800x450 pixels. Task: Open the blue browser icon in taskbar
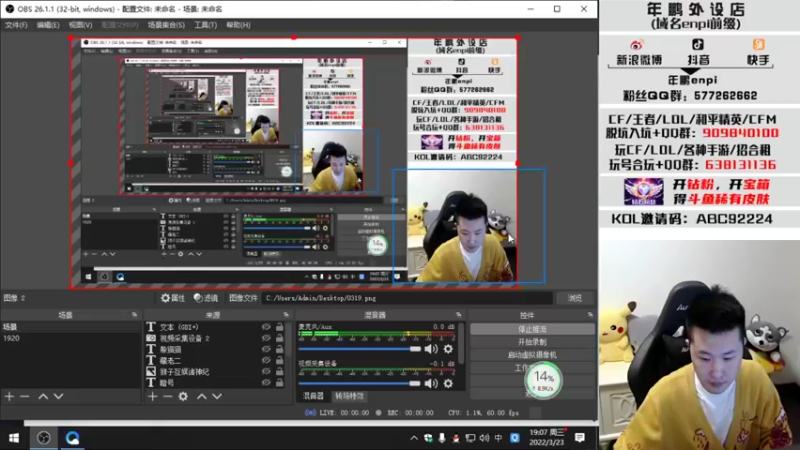(x=72, y=438)
